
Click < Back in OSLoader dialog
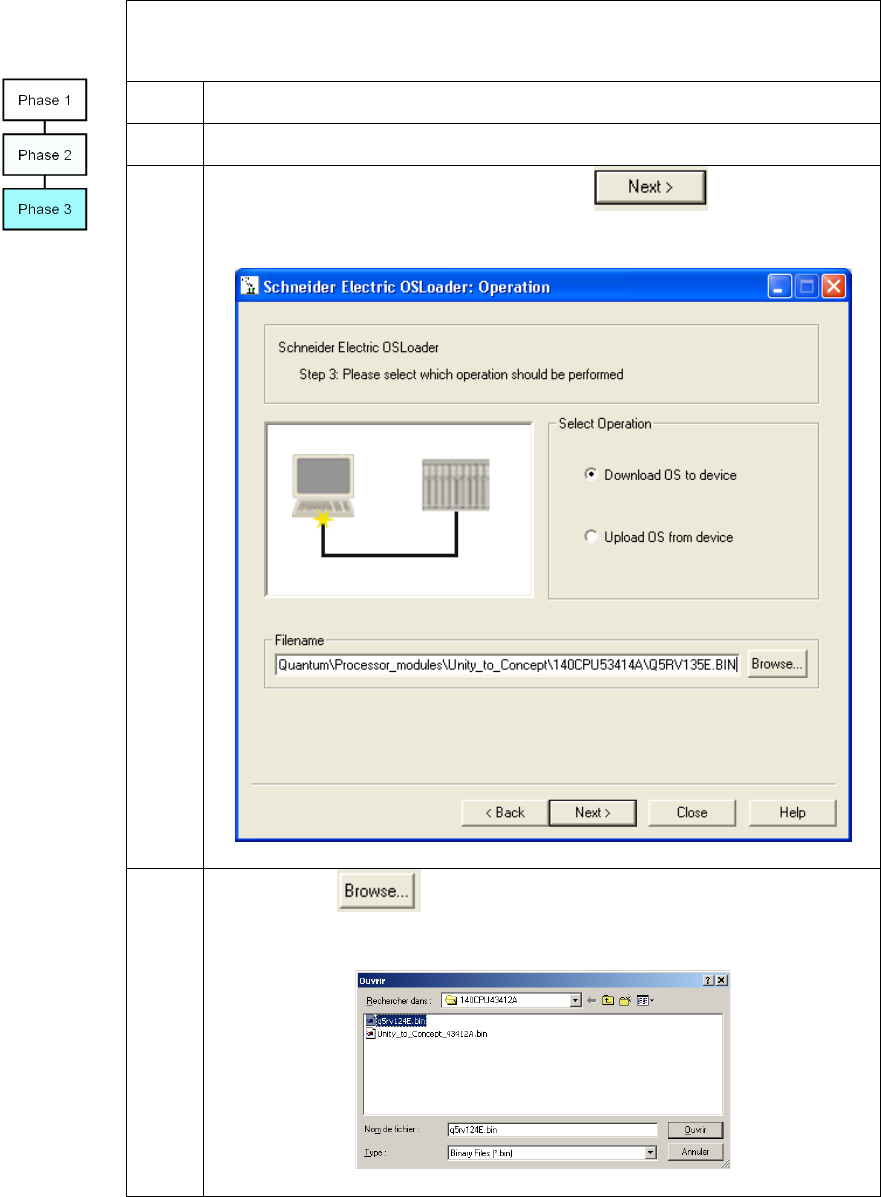pos(505,813)
